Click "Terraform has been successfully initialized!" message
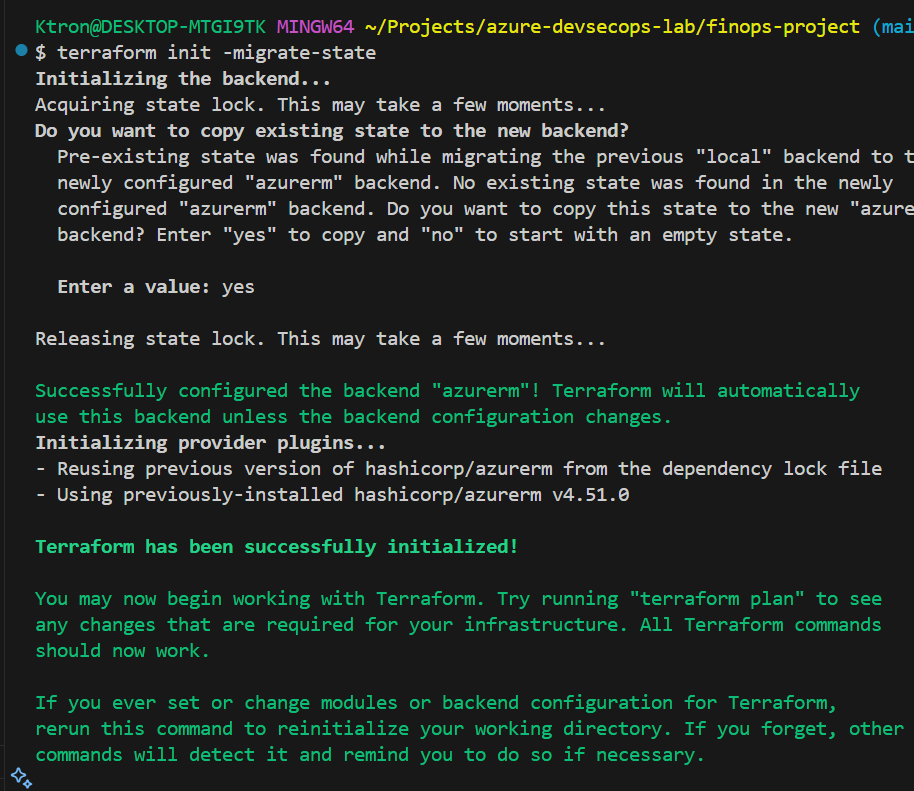This screenshot has height=791, width=914. [277, 547]
